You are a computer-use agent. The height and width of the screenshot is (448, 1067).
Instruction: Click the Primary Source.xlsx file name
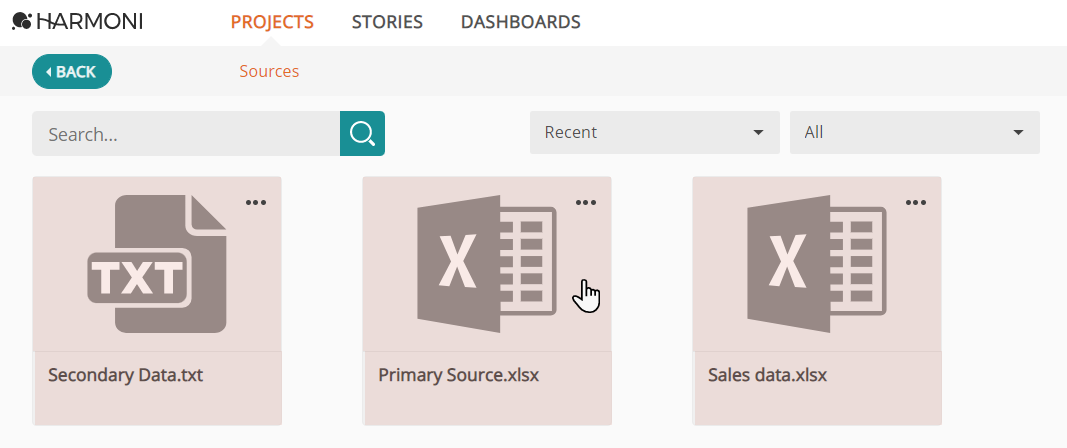pos(459,375)
